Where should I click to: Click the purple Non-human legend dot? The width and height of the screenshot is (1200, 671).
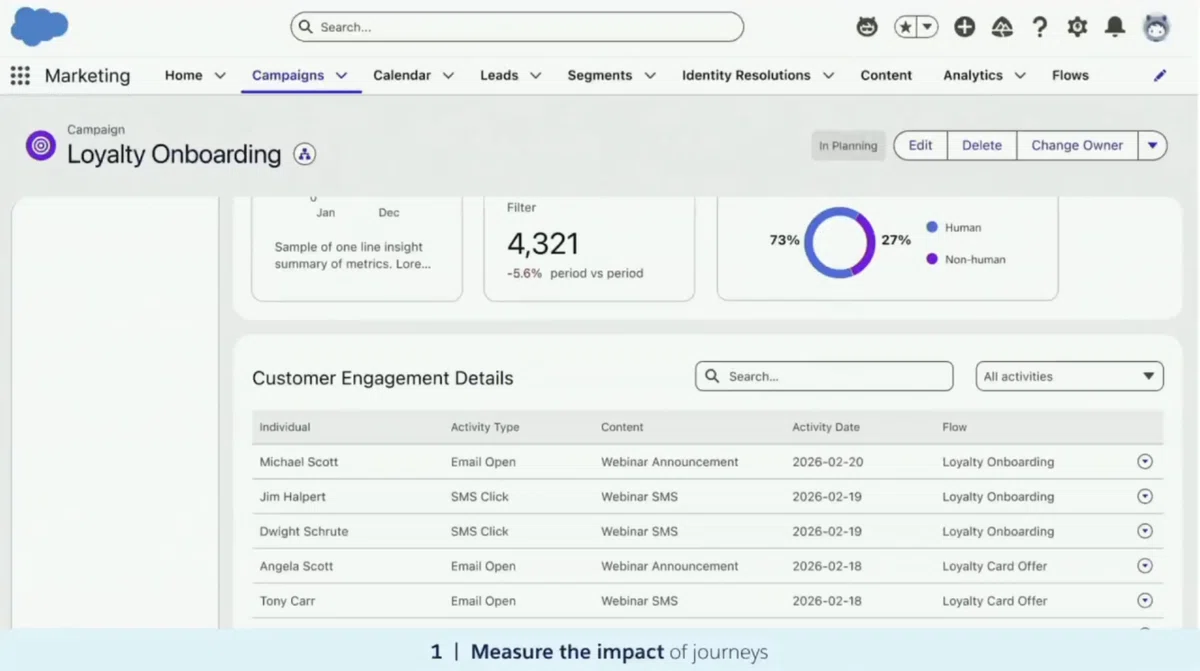coord(932,259)
